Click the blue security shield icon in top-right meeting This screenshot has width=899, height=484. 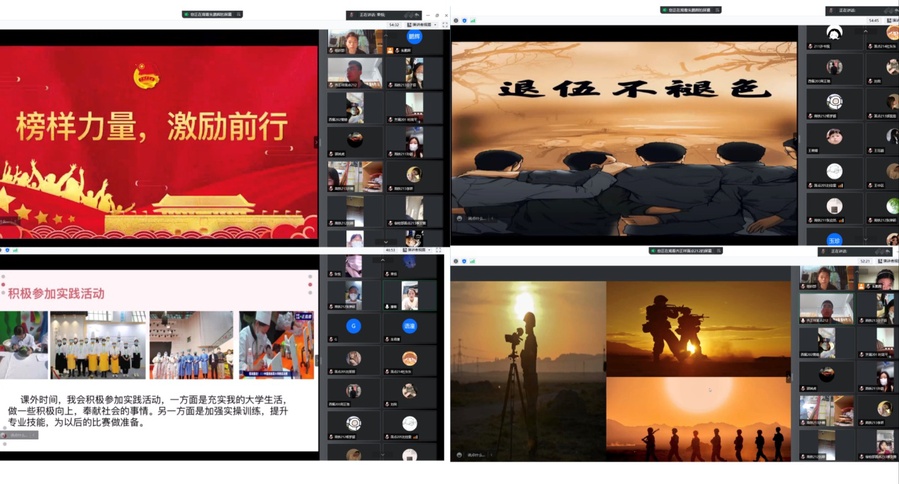(x=464, y=20)
